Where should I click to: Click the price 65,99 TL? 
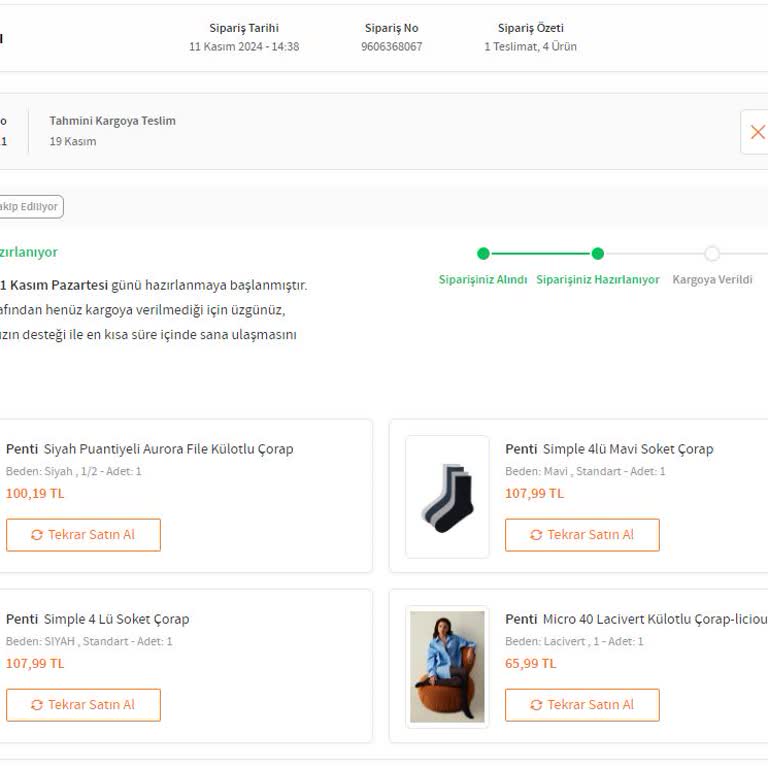[530, 664]
